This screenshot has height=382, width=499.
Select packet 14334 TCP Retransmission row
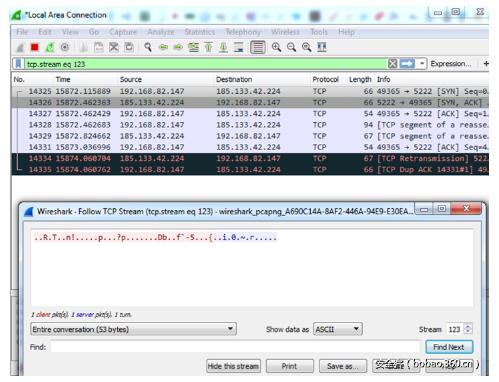250,158
